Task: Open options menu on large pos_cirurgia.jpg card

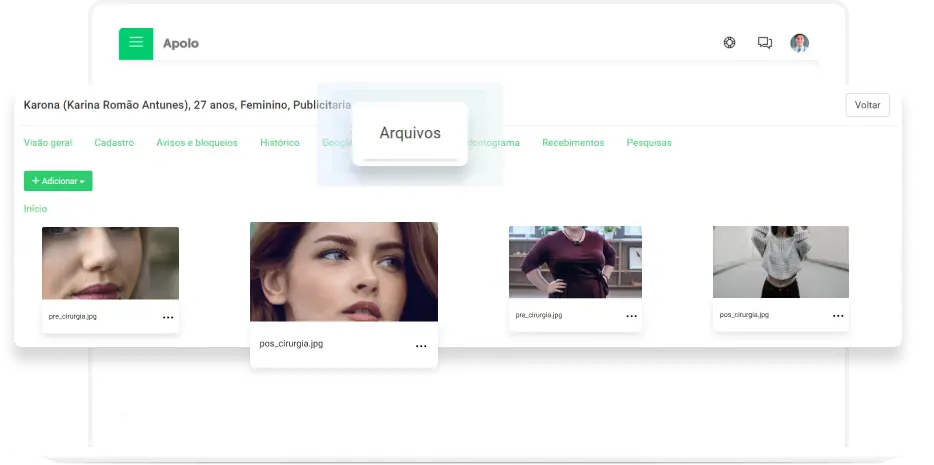Action: pyautogui.click(x=421, y=346)
